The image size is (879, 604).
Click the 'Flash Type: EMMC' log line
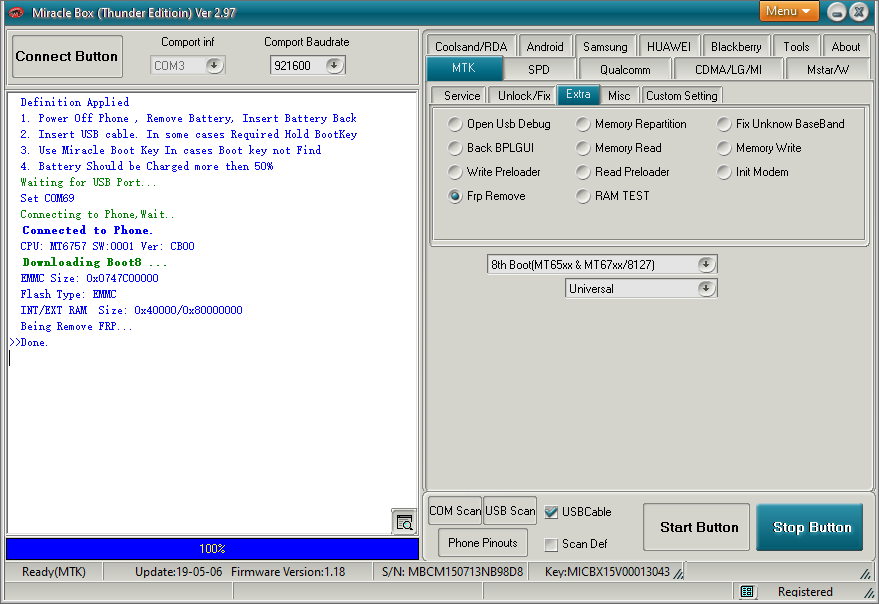click(68, 294)
